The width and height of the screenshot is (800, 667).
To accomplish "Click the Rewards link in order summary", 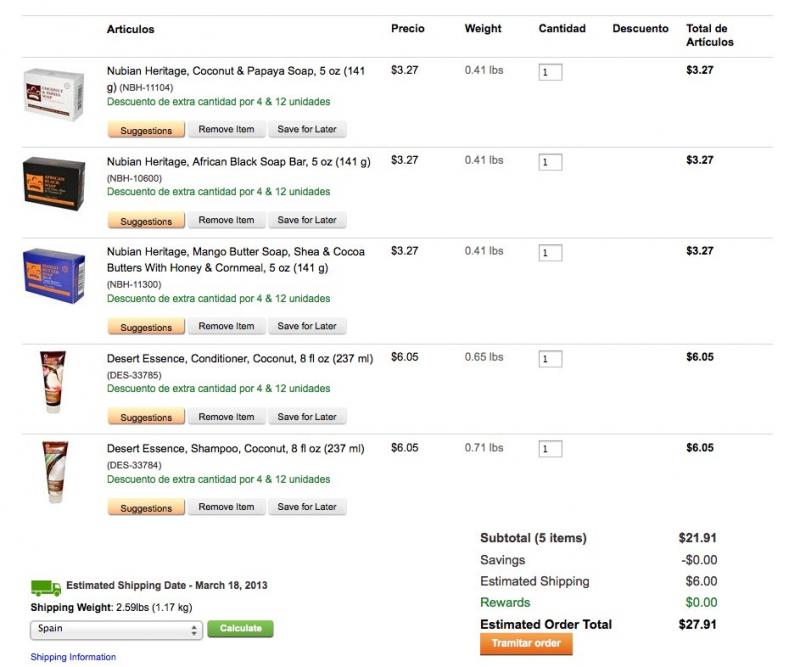I will [505, 603].
